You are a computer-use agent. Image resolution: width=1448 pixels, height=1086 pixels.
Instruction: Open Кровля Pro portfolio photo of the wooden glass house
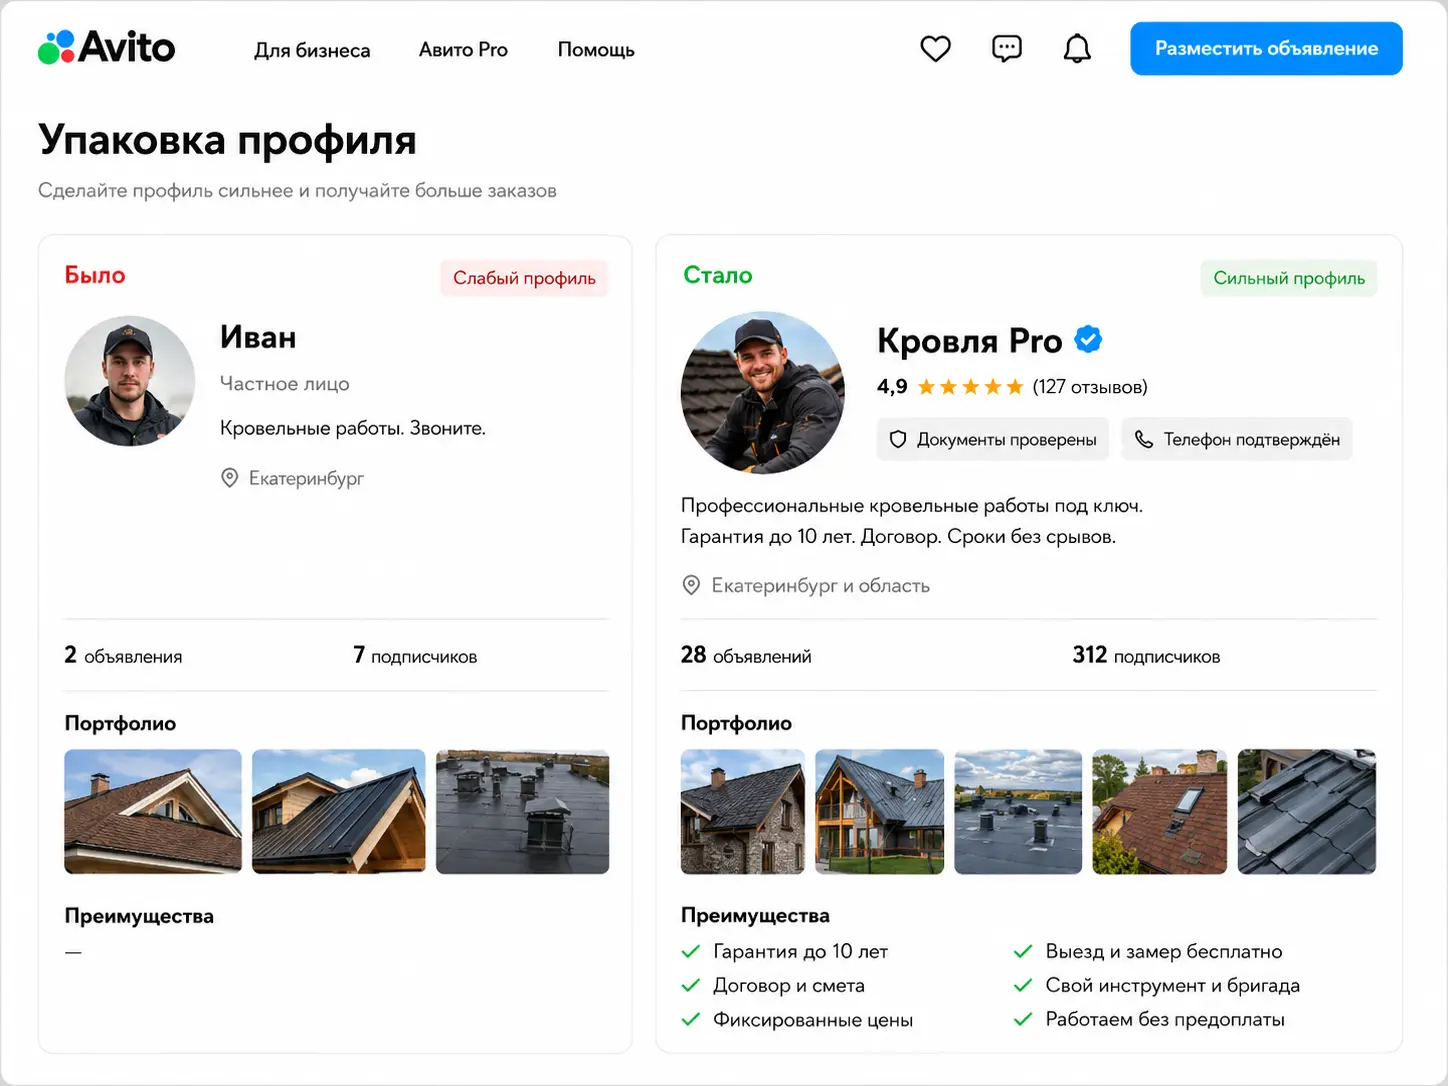[880, 812]
